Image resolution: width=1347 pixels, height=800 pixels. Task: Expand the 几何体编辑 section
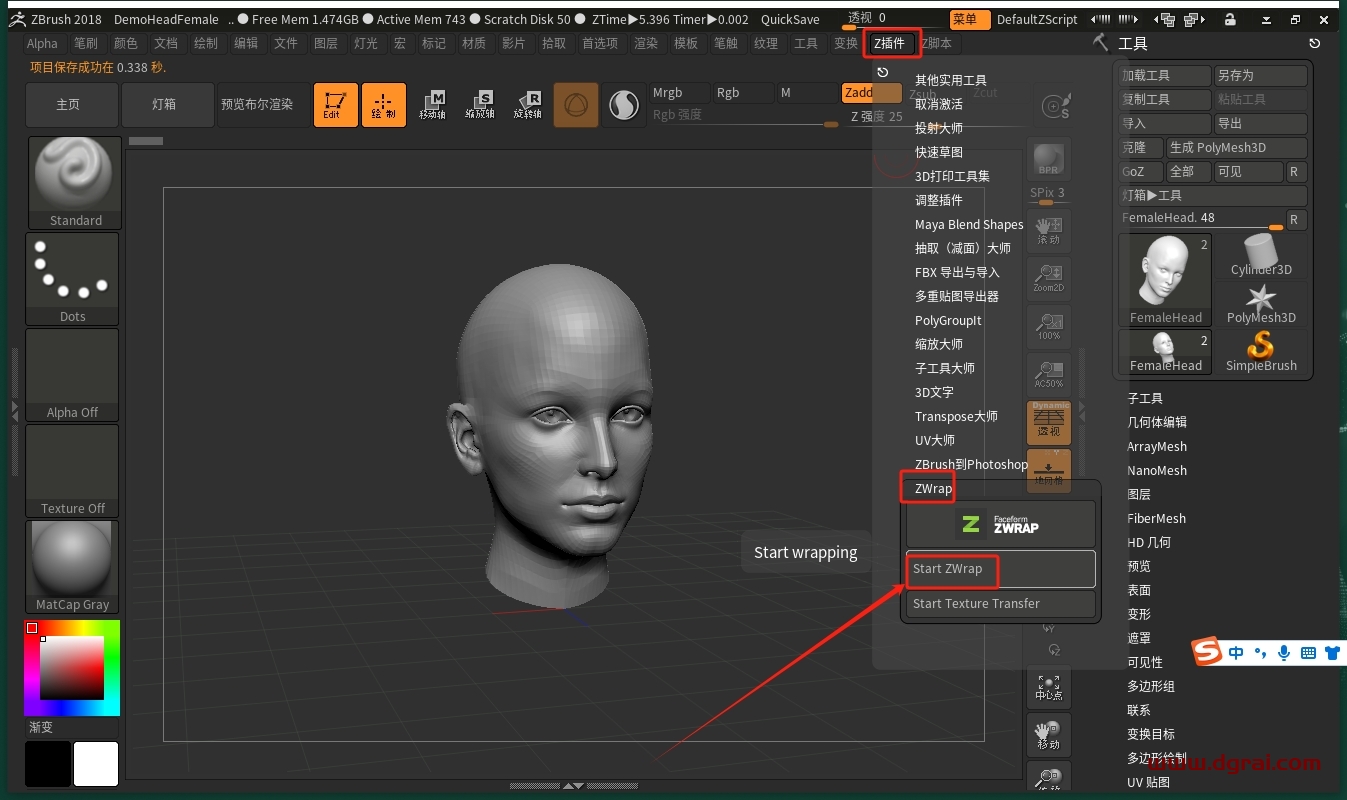click(x=1157, y=422)
